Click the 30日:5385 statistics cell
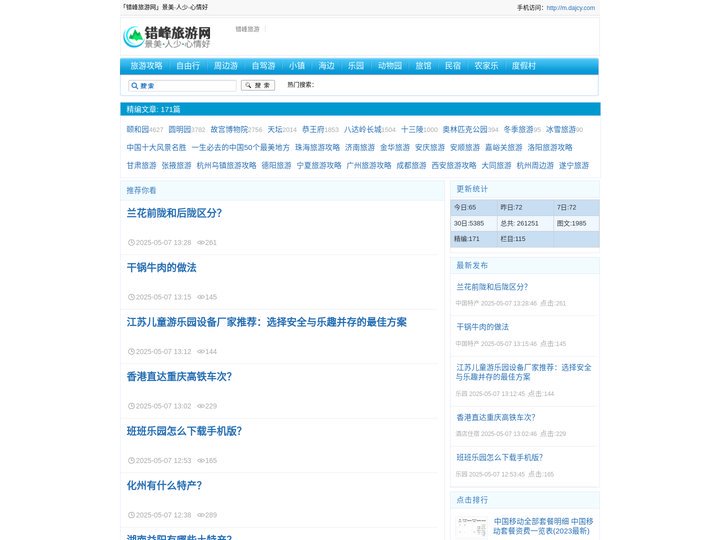The height and width of the screenshot is (540, 720). [x=473, y=223]
